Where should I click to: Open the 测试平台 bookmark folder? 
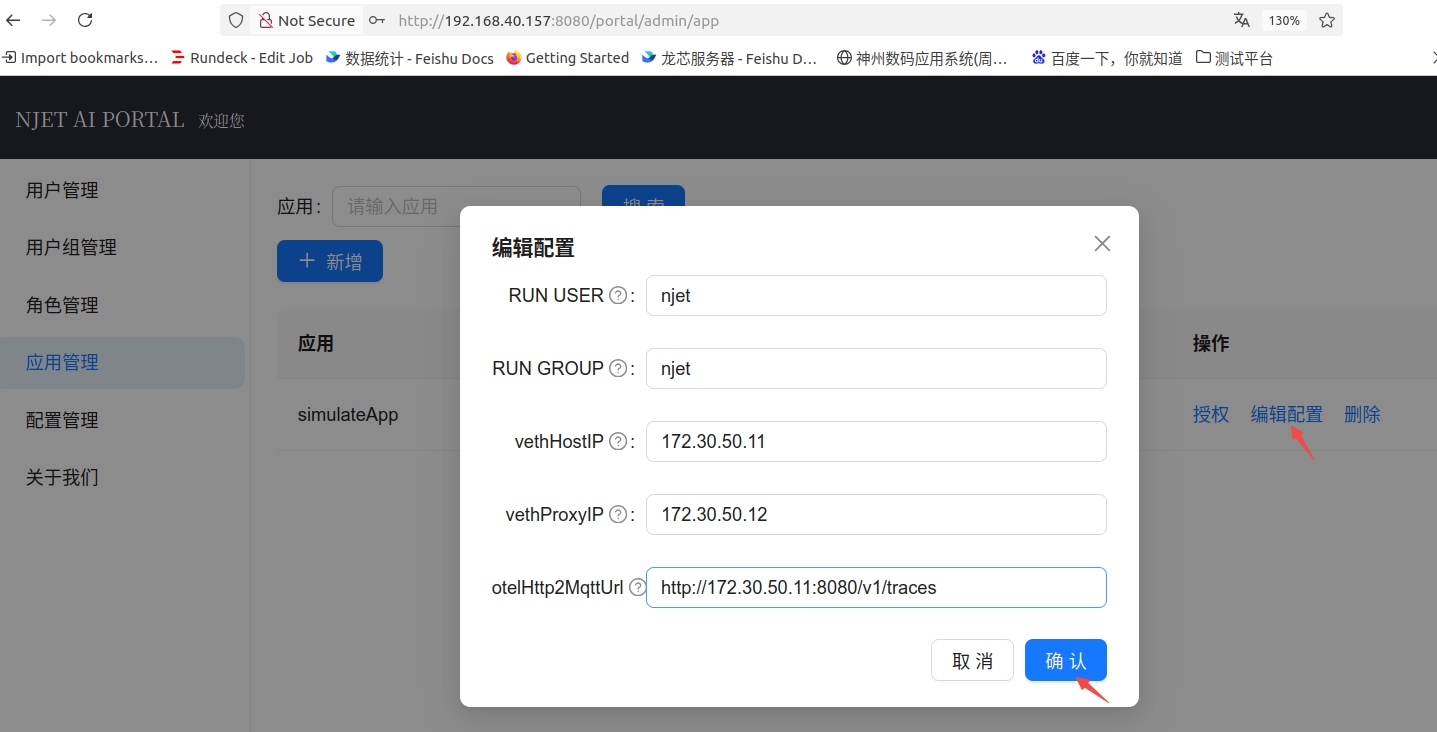[1234, 58]
